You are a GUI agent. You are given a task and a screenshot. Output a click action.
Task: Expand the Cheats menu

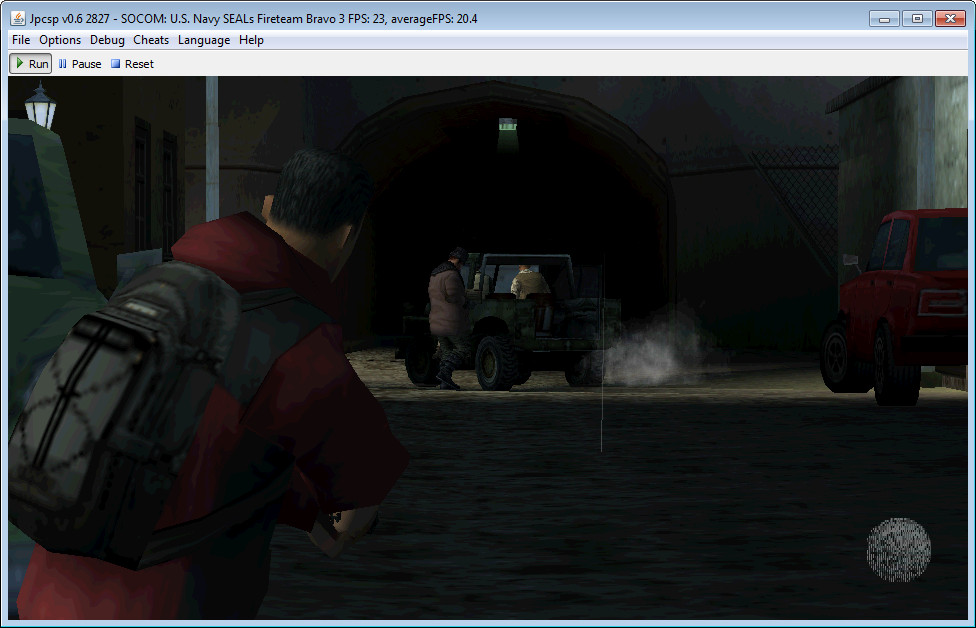pyautogui.click(x=151, y=40)
